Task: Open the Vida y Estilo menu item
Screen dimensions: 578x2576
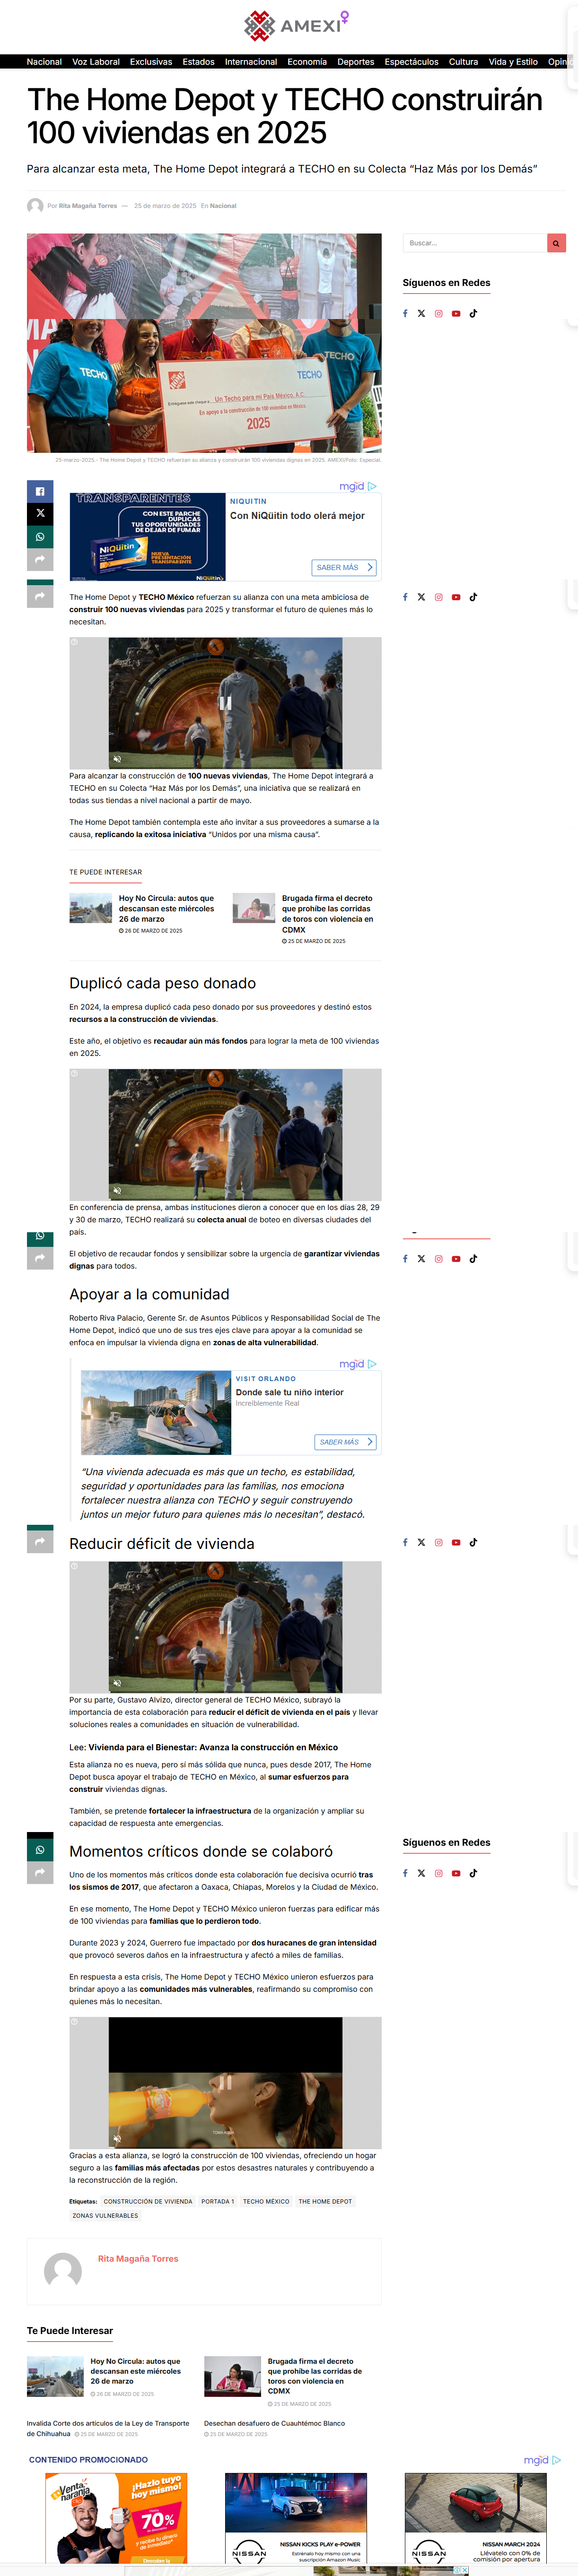Action: (513, 62)
